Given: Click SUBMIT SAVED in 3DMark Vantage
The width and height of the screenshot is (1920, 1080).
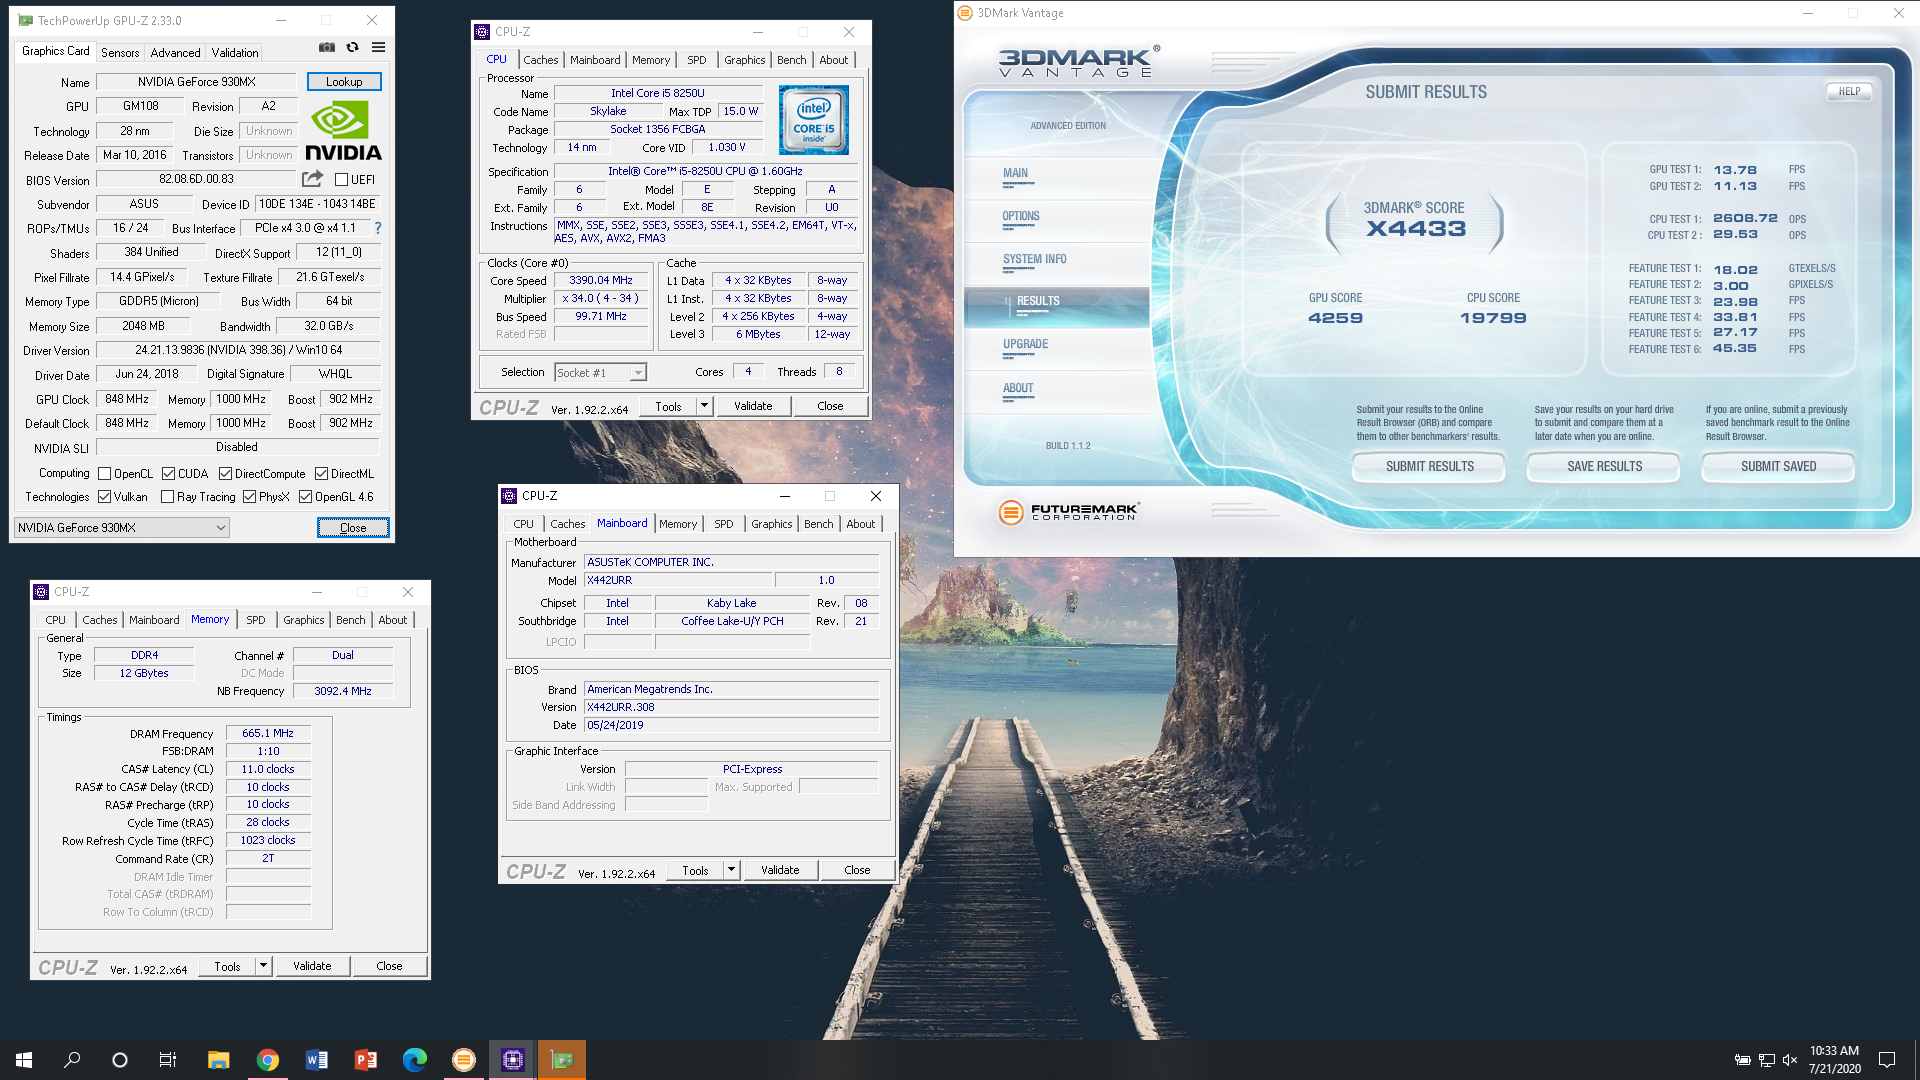Looking at the screenshot, I should 1778,467.
